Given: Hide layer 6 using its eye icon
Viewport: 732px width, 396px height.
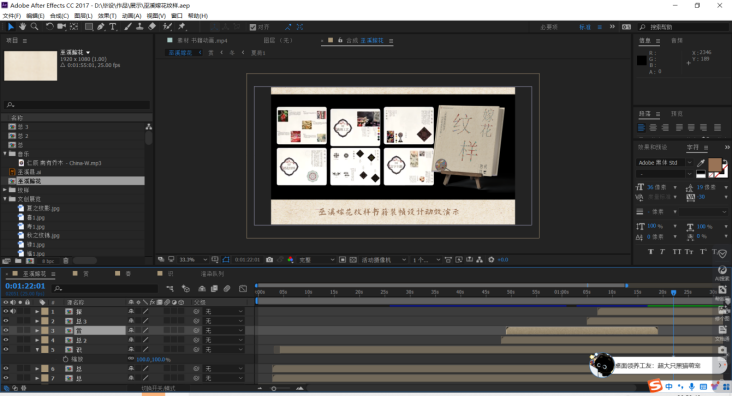Looking at the screenshot, I should coord(6,368).
